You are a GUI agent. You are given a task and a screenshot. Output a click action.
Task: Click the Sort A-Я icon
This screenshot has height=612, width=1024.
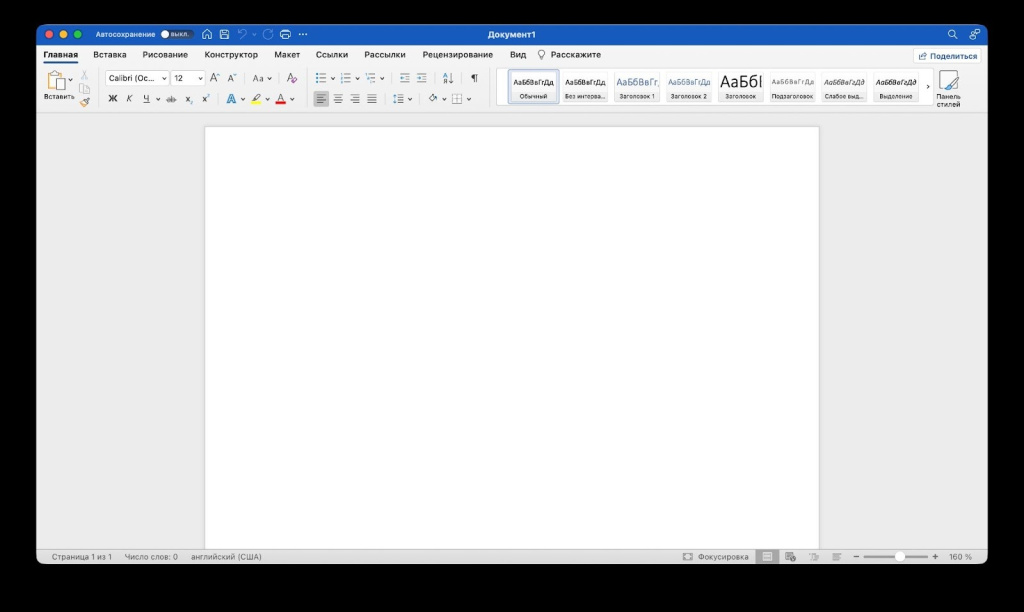[448, 78]
